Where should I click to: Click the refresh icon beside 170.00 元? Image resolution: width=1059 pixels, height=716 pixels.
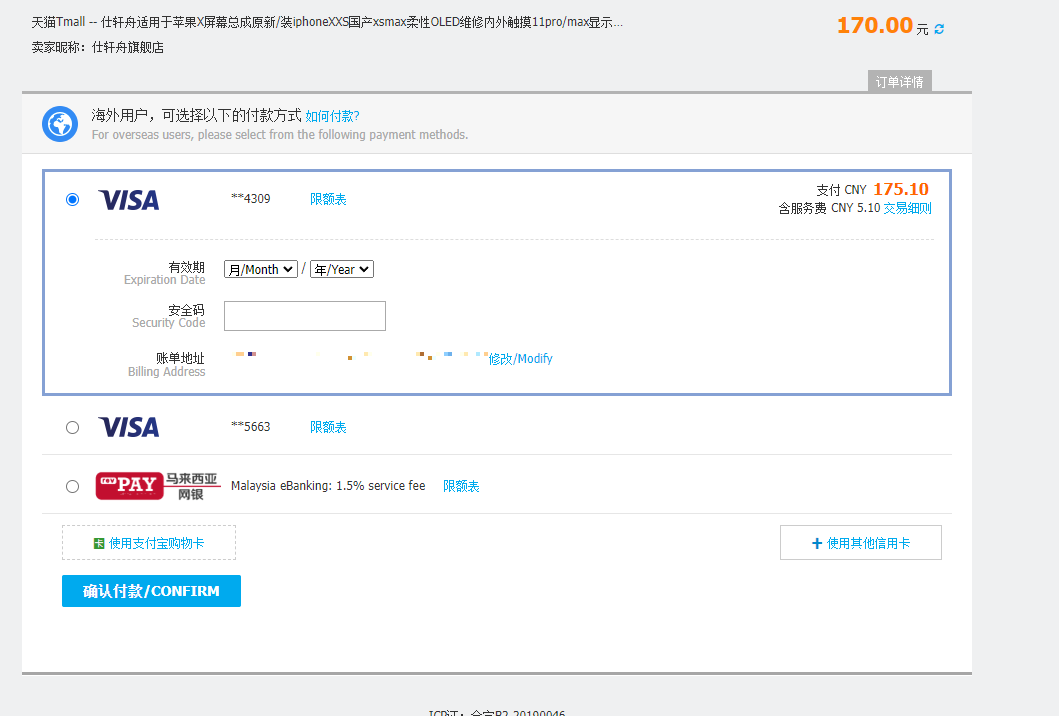coord(939,29)
